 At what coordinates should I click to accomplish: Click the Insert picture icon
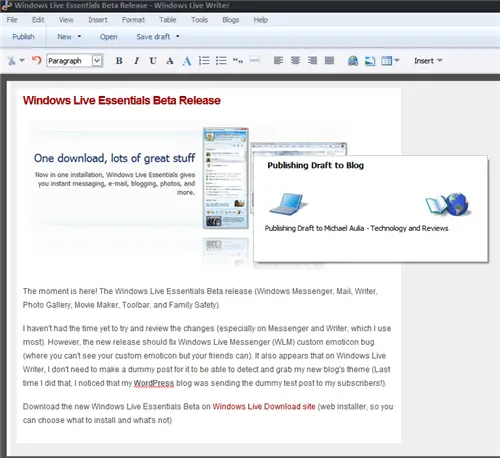point(370,61)
